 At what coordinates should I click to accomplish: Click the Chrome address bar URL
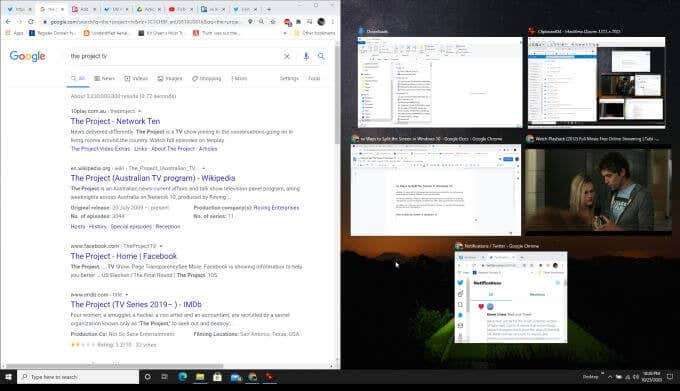[144, 21]
